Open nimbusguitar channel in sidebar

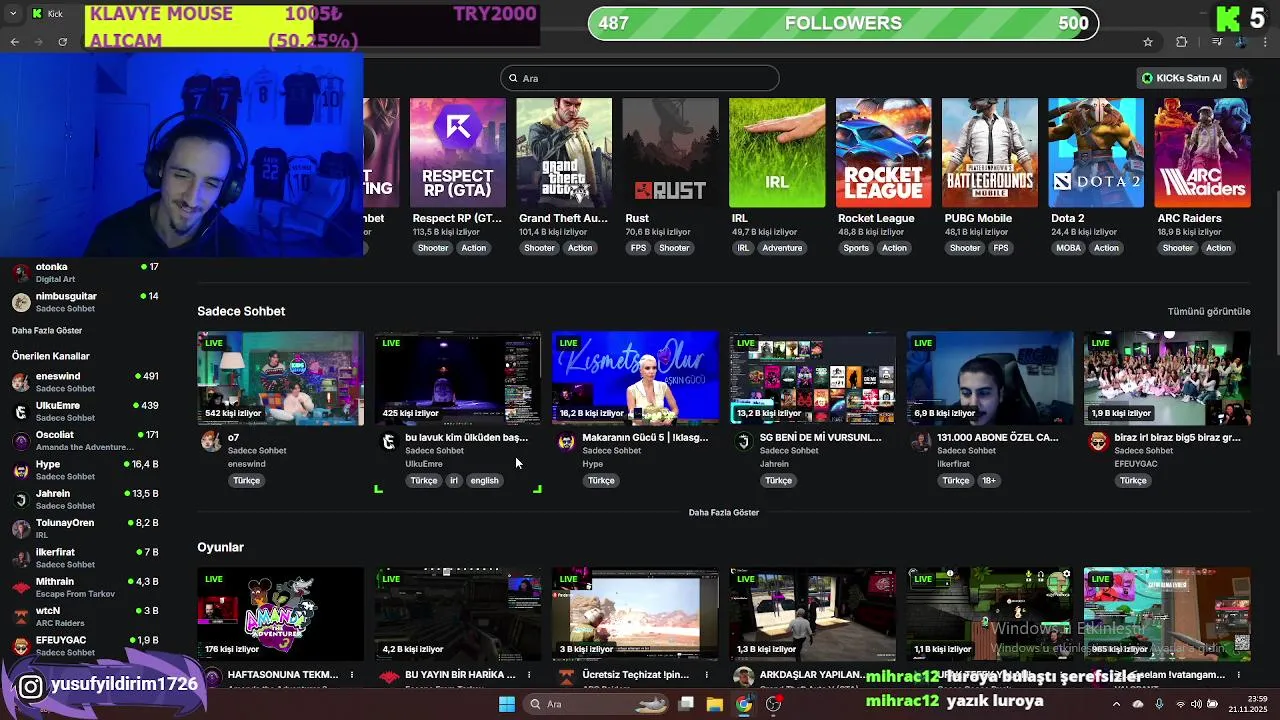pyautogui.click(x=85, y=302)
